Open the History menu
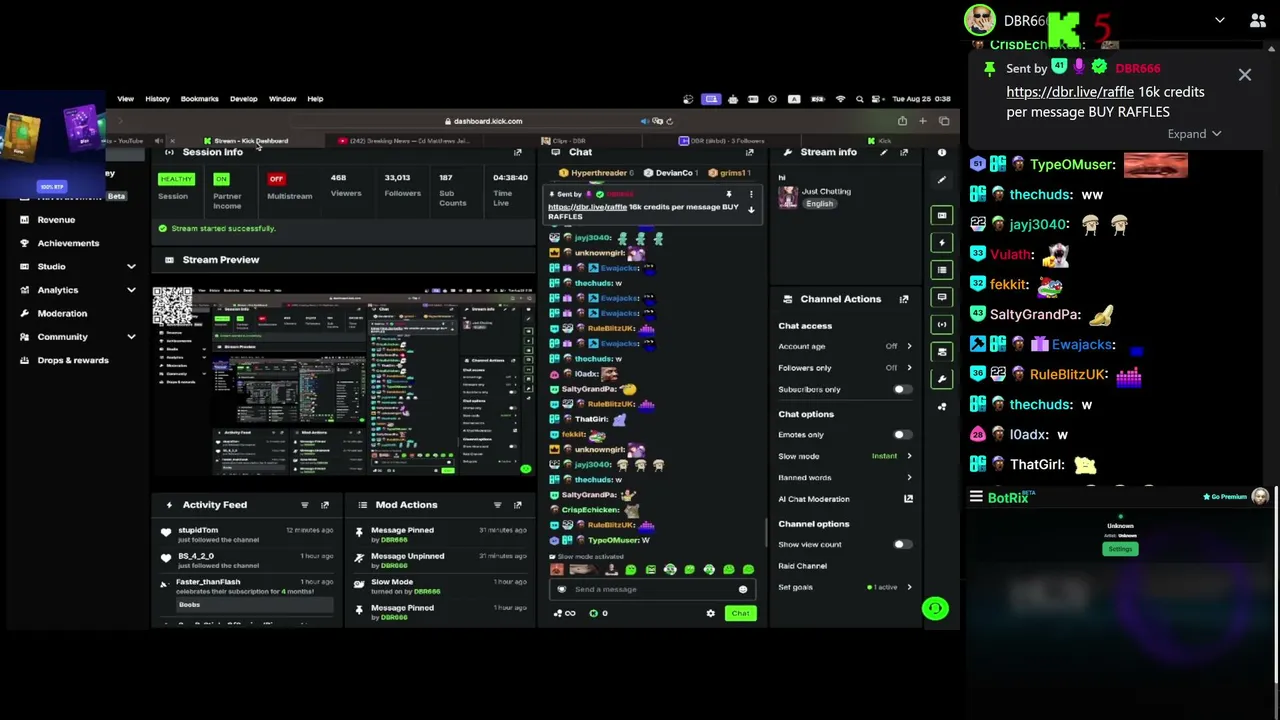1280x720 pixels. click(157, 99)
